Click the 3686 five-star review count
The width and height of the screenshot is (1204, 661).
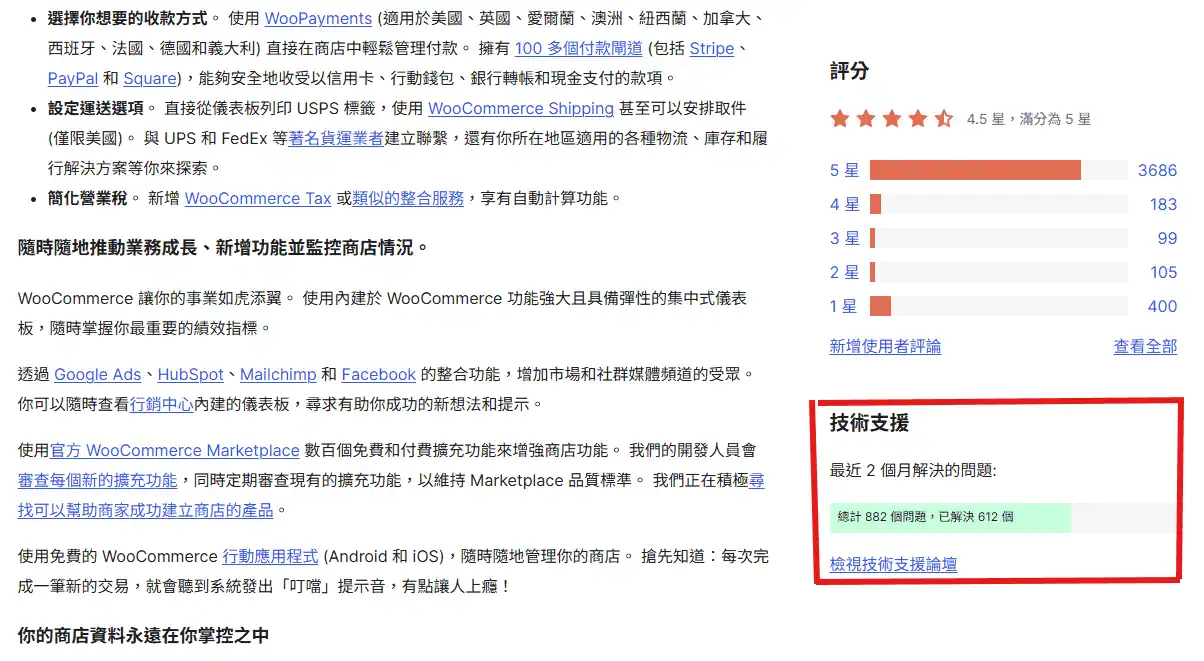1157,170
